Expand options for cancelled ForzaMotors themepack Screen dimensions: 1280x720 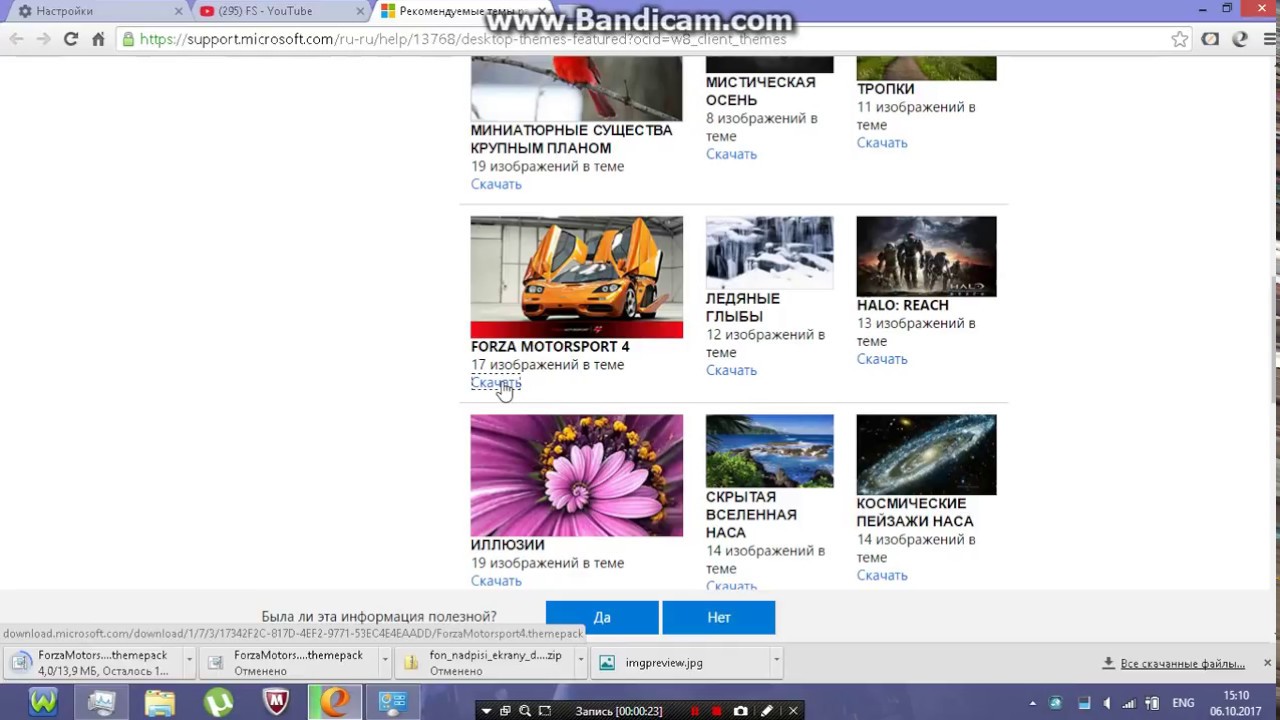coord(384,660)
